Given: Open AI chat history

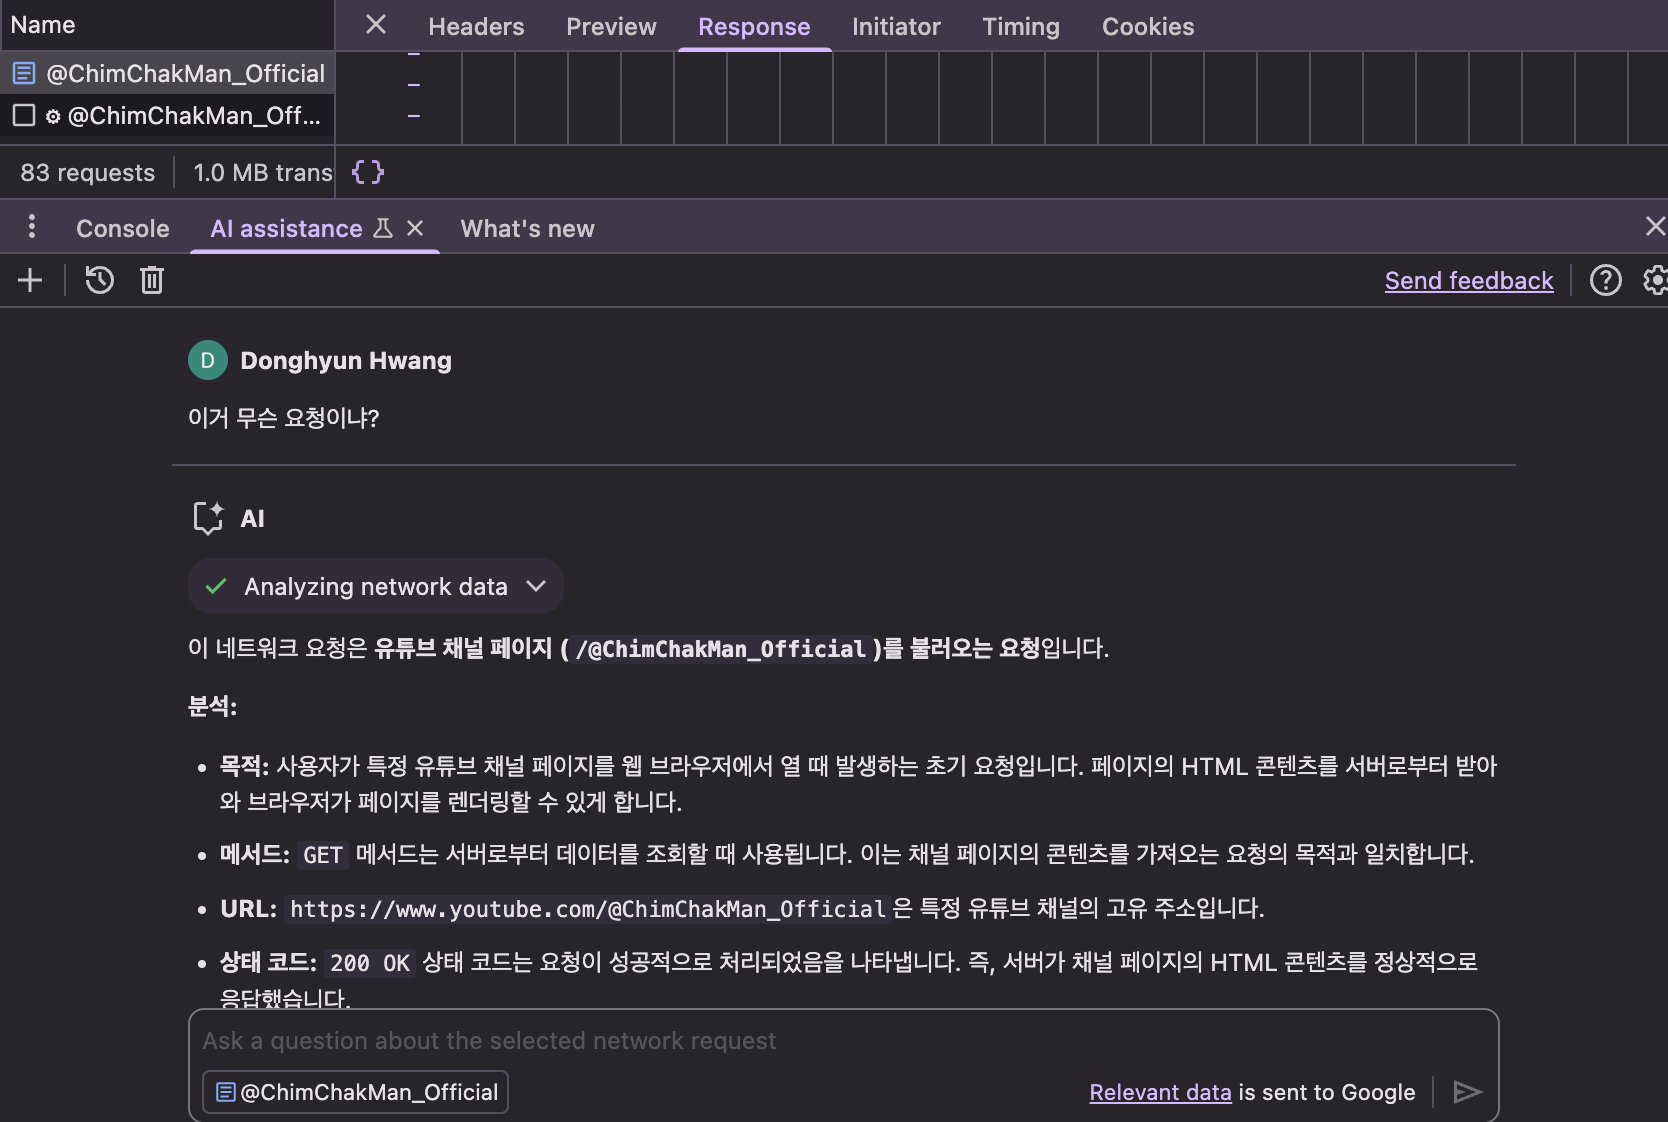Looking at the screenshot, I should click(99, 280).
